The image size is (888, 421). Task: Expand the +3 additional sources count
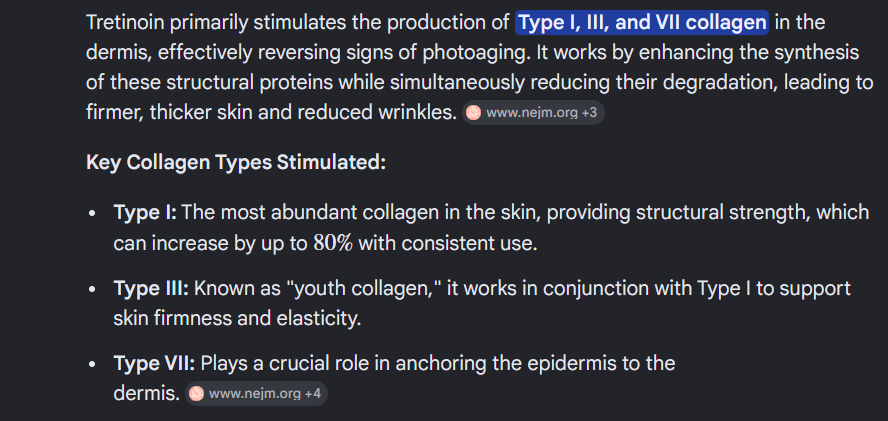[x=590, y=113]
